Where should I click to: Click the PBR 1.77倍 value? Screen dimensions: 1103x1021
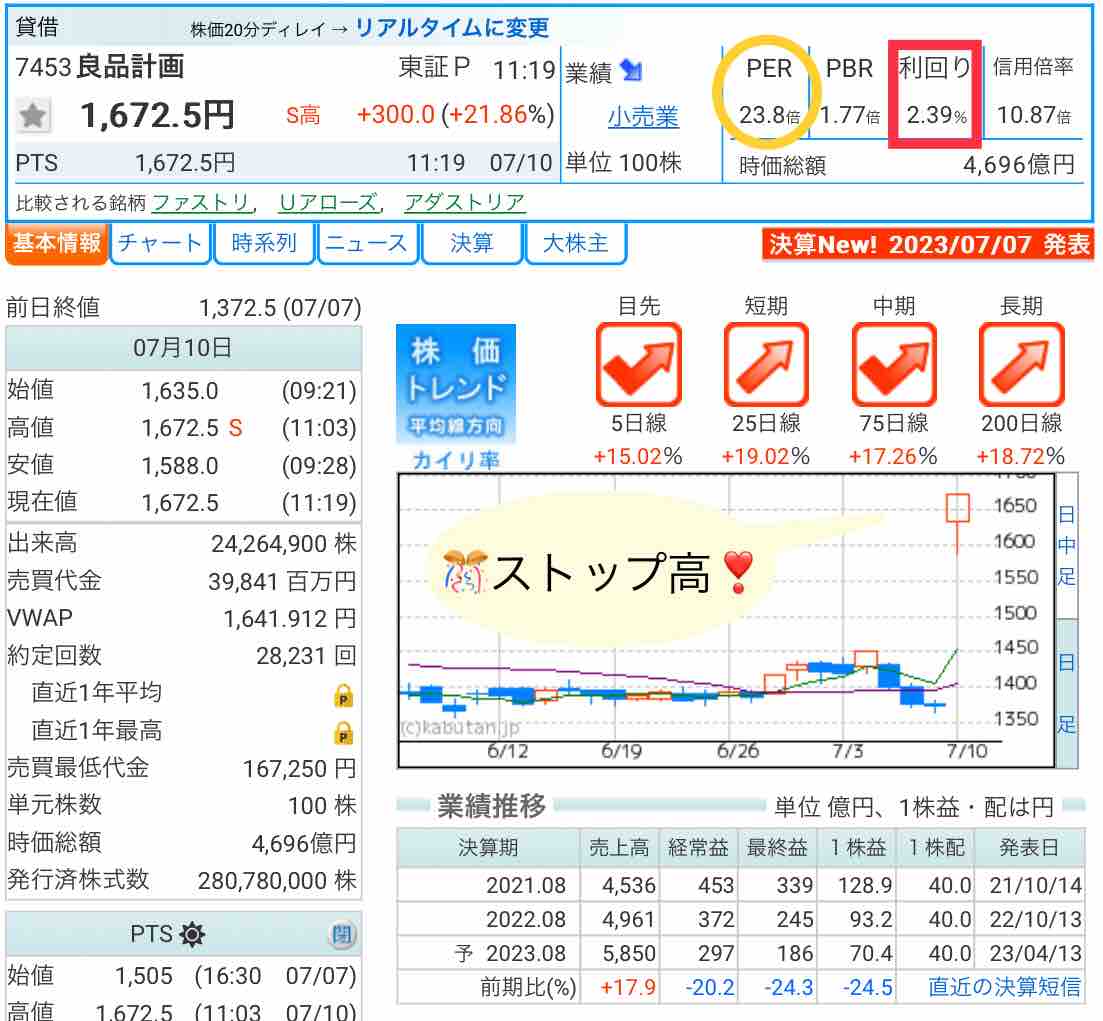point(850,115)
